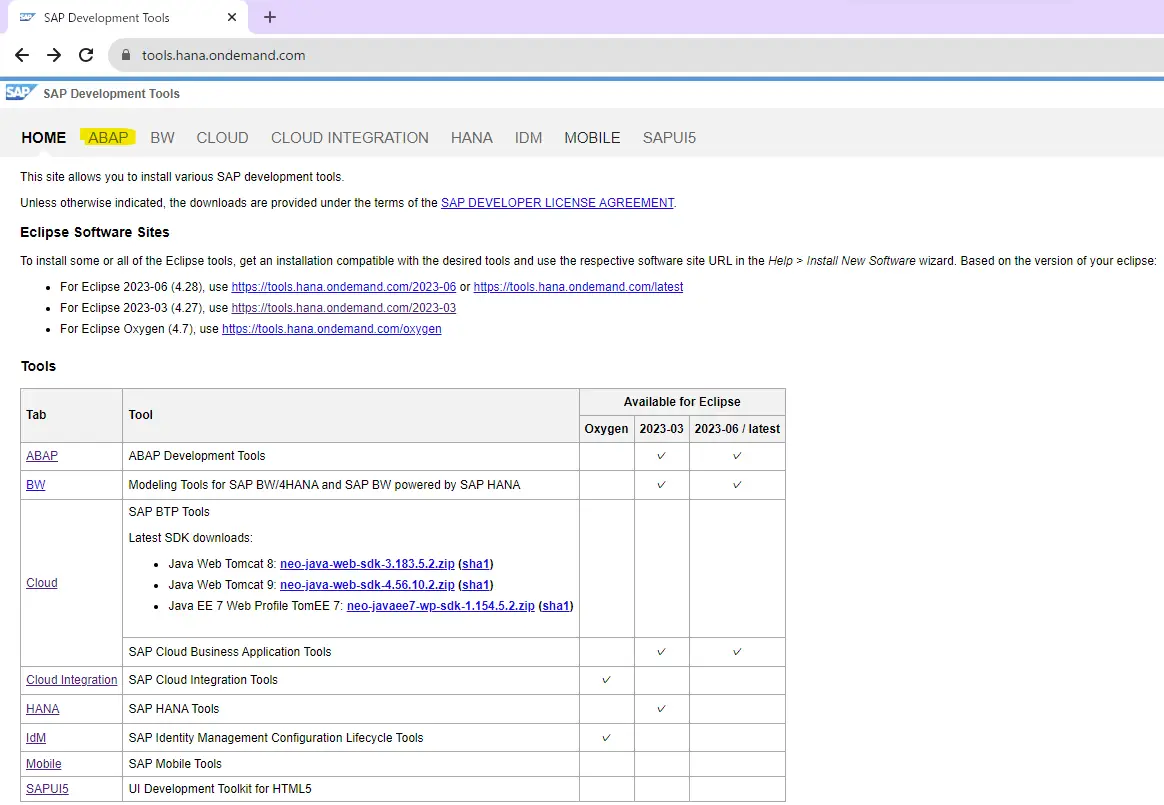Image resolution: width=1164 pixels, height=805 pixels.
Task: Select the SAP Development Tools browser tab
Action: pos(127,17)
